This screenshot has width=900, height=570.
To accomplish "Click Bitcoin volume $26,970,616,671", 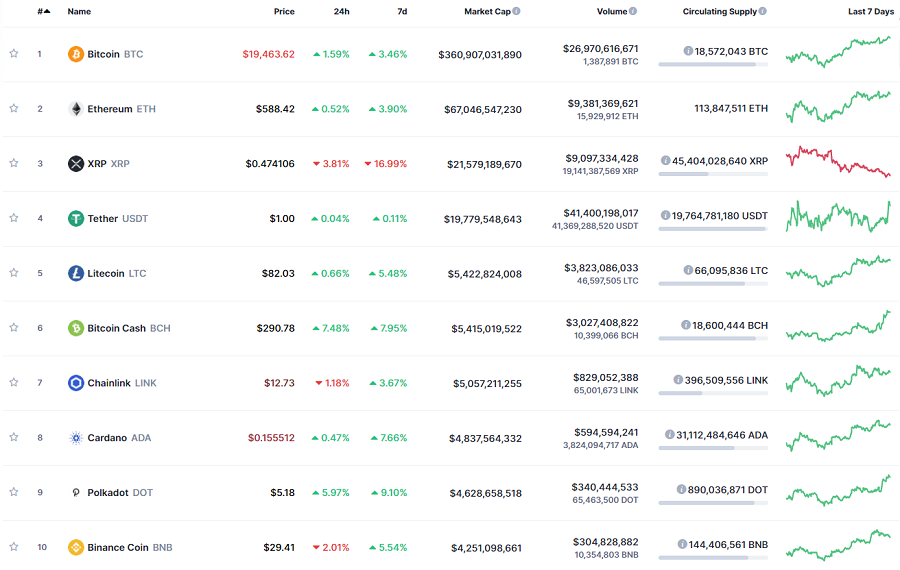I will point(600,49).
